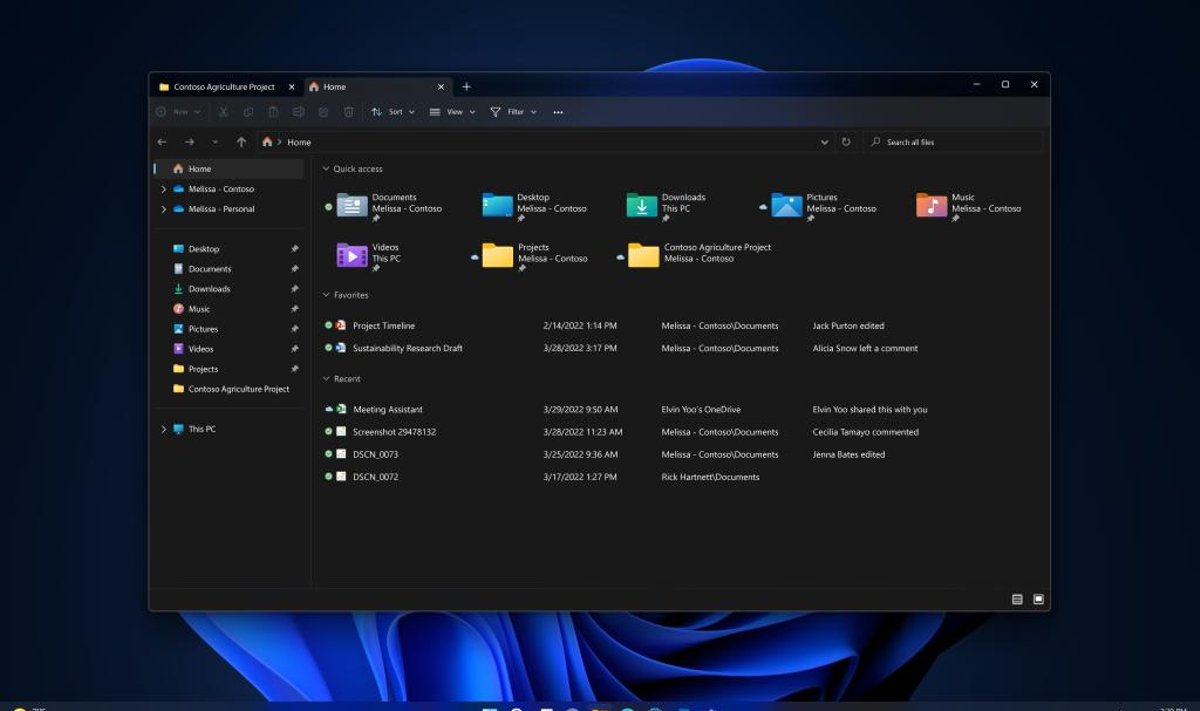Click the Copy icon in toolbar
Viewport: 1200px width, 711px height.
coord(248,112)
